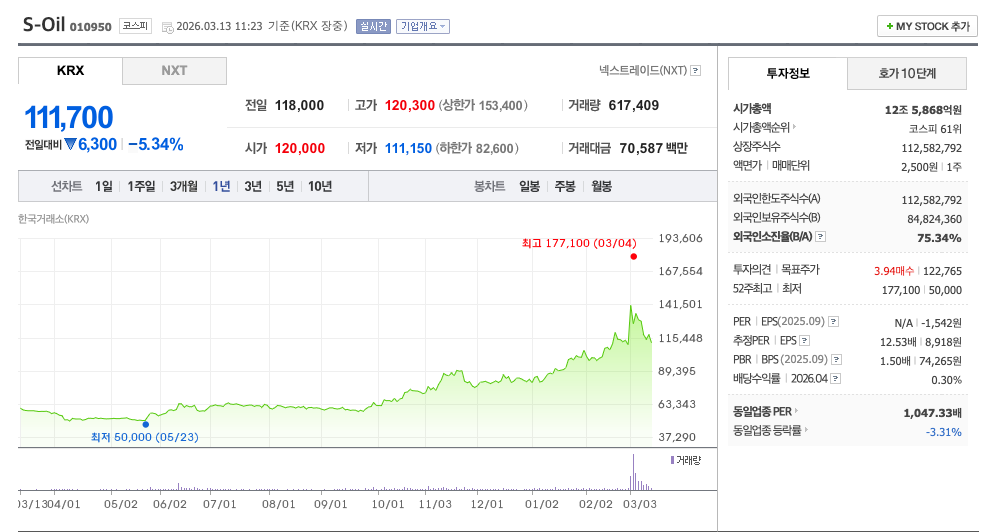Switch to the KRX tab
Image resolution: width=1008 pixels, height=532 pixels.
pyautogui.click(x=70, y=71)
